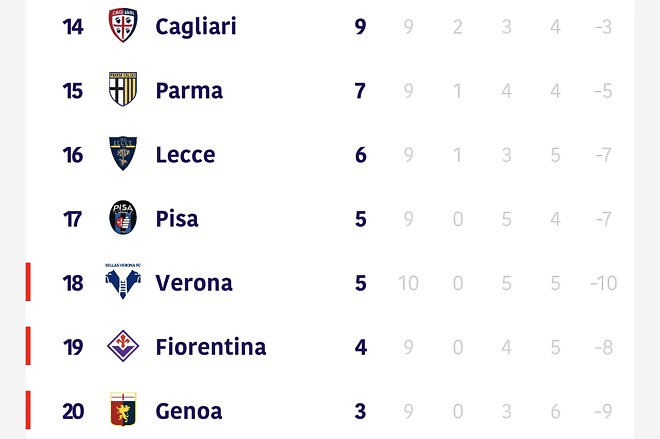The image size is (660, 439).
Task: Click the Genoa club crest
Action: pyautogui.click(x=123, y=410)
